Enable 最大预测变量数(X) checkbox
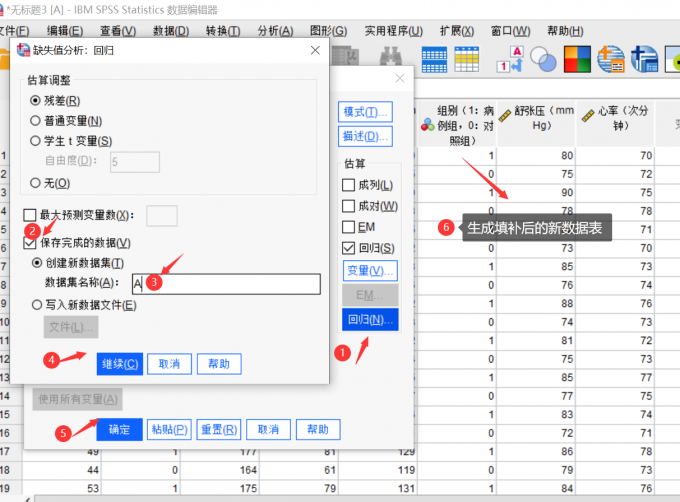The height and width of the screenshot is (502, 680). [x=30, y=215]
